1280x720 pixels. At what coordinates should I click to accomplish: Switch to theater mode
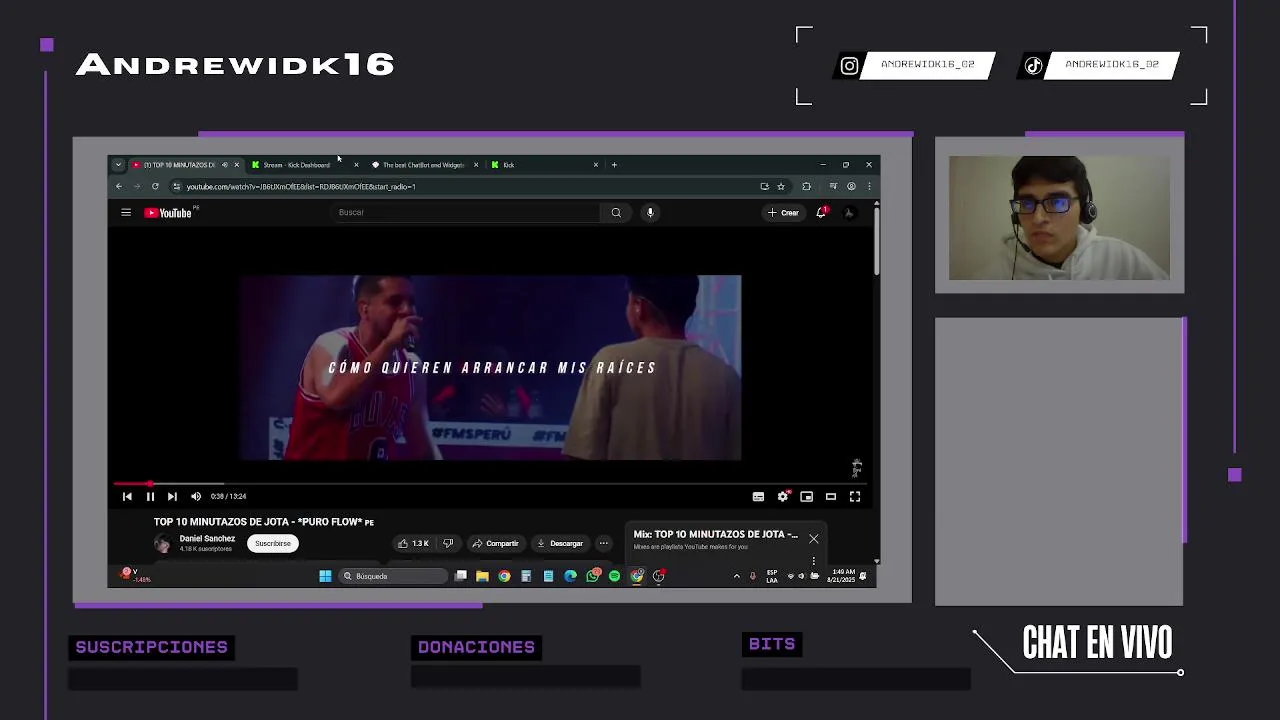point(830,496)
